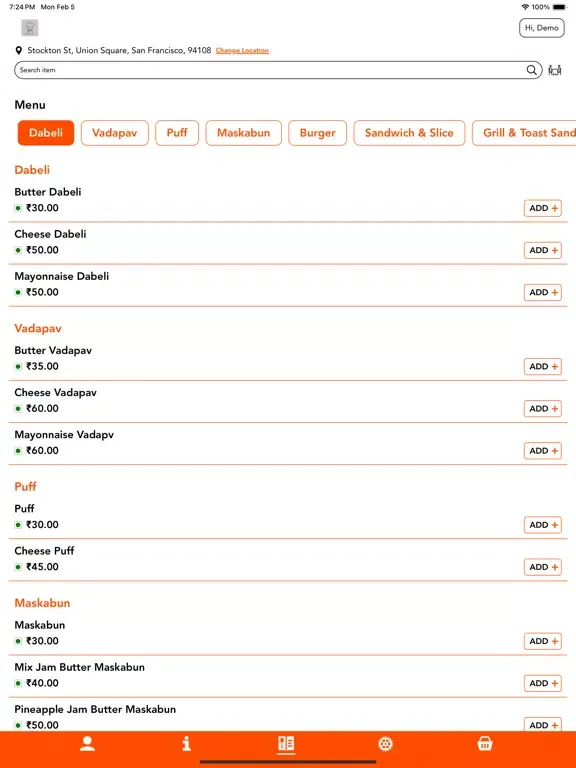
Task: Add Butter Vadapav to cart
Action: coord(543,366)
